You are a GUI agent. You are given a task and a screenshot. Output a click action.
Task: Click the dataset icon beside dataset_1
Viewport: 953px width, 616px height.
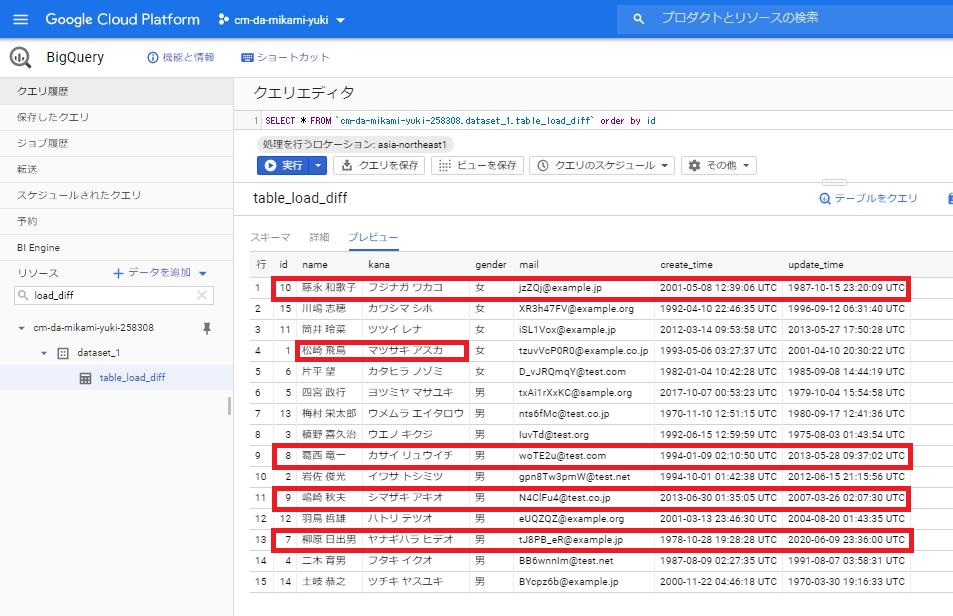[x=63, y=353]
